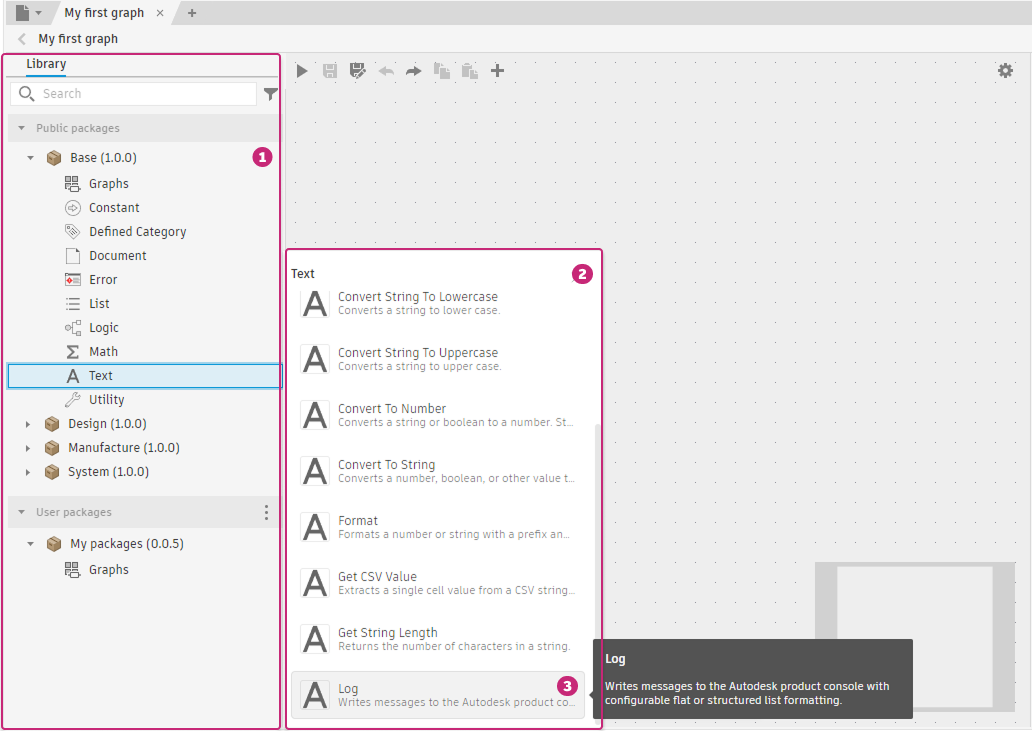
Task: Select the List category
Action: [99, 304]
